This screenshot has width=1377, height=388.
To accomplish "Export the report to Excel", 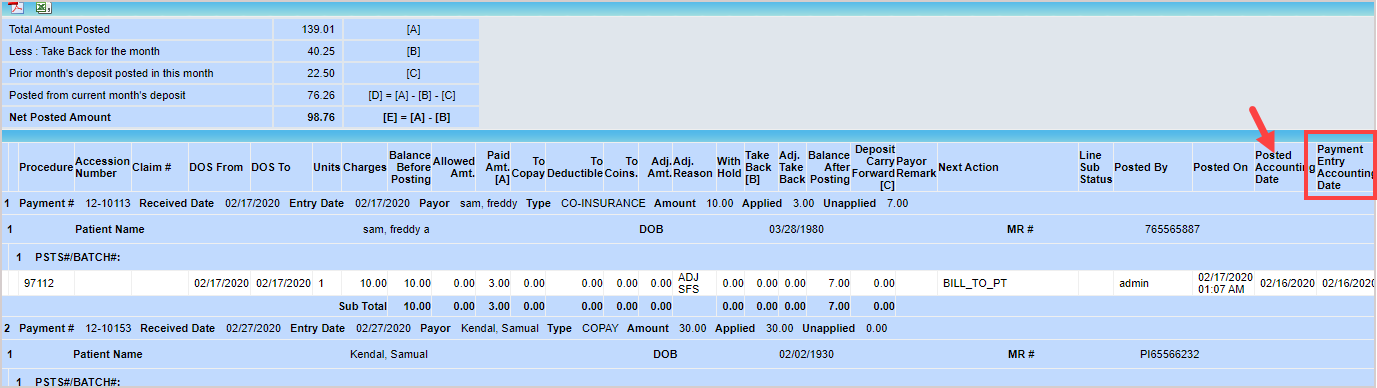I will [44, 7].
